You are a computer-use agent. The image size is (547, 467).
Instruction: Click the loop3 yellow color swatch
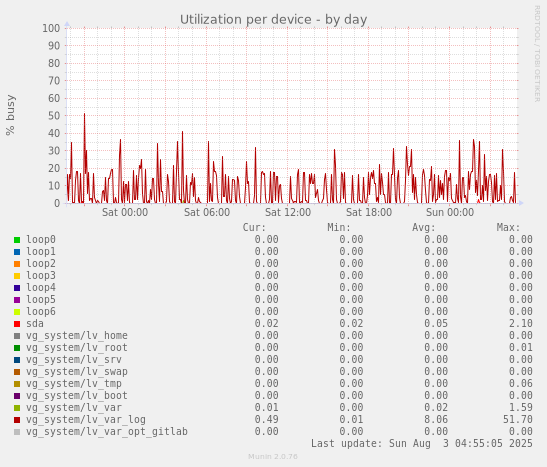[17, 276]
